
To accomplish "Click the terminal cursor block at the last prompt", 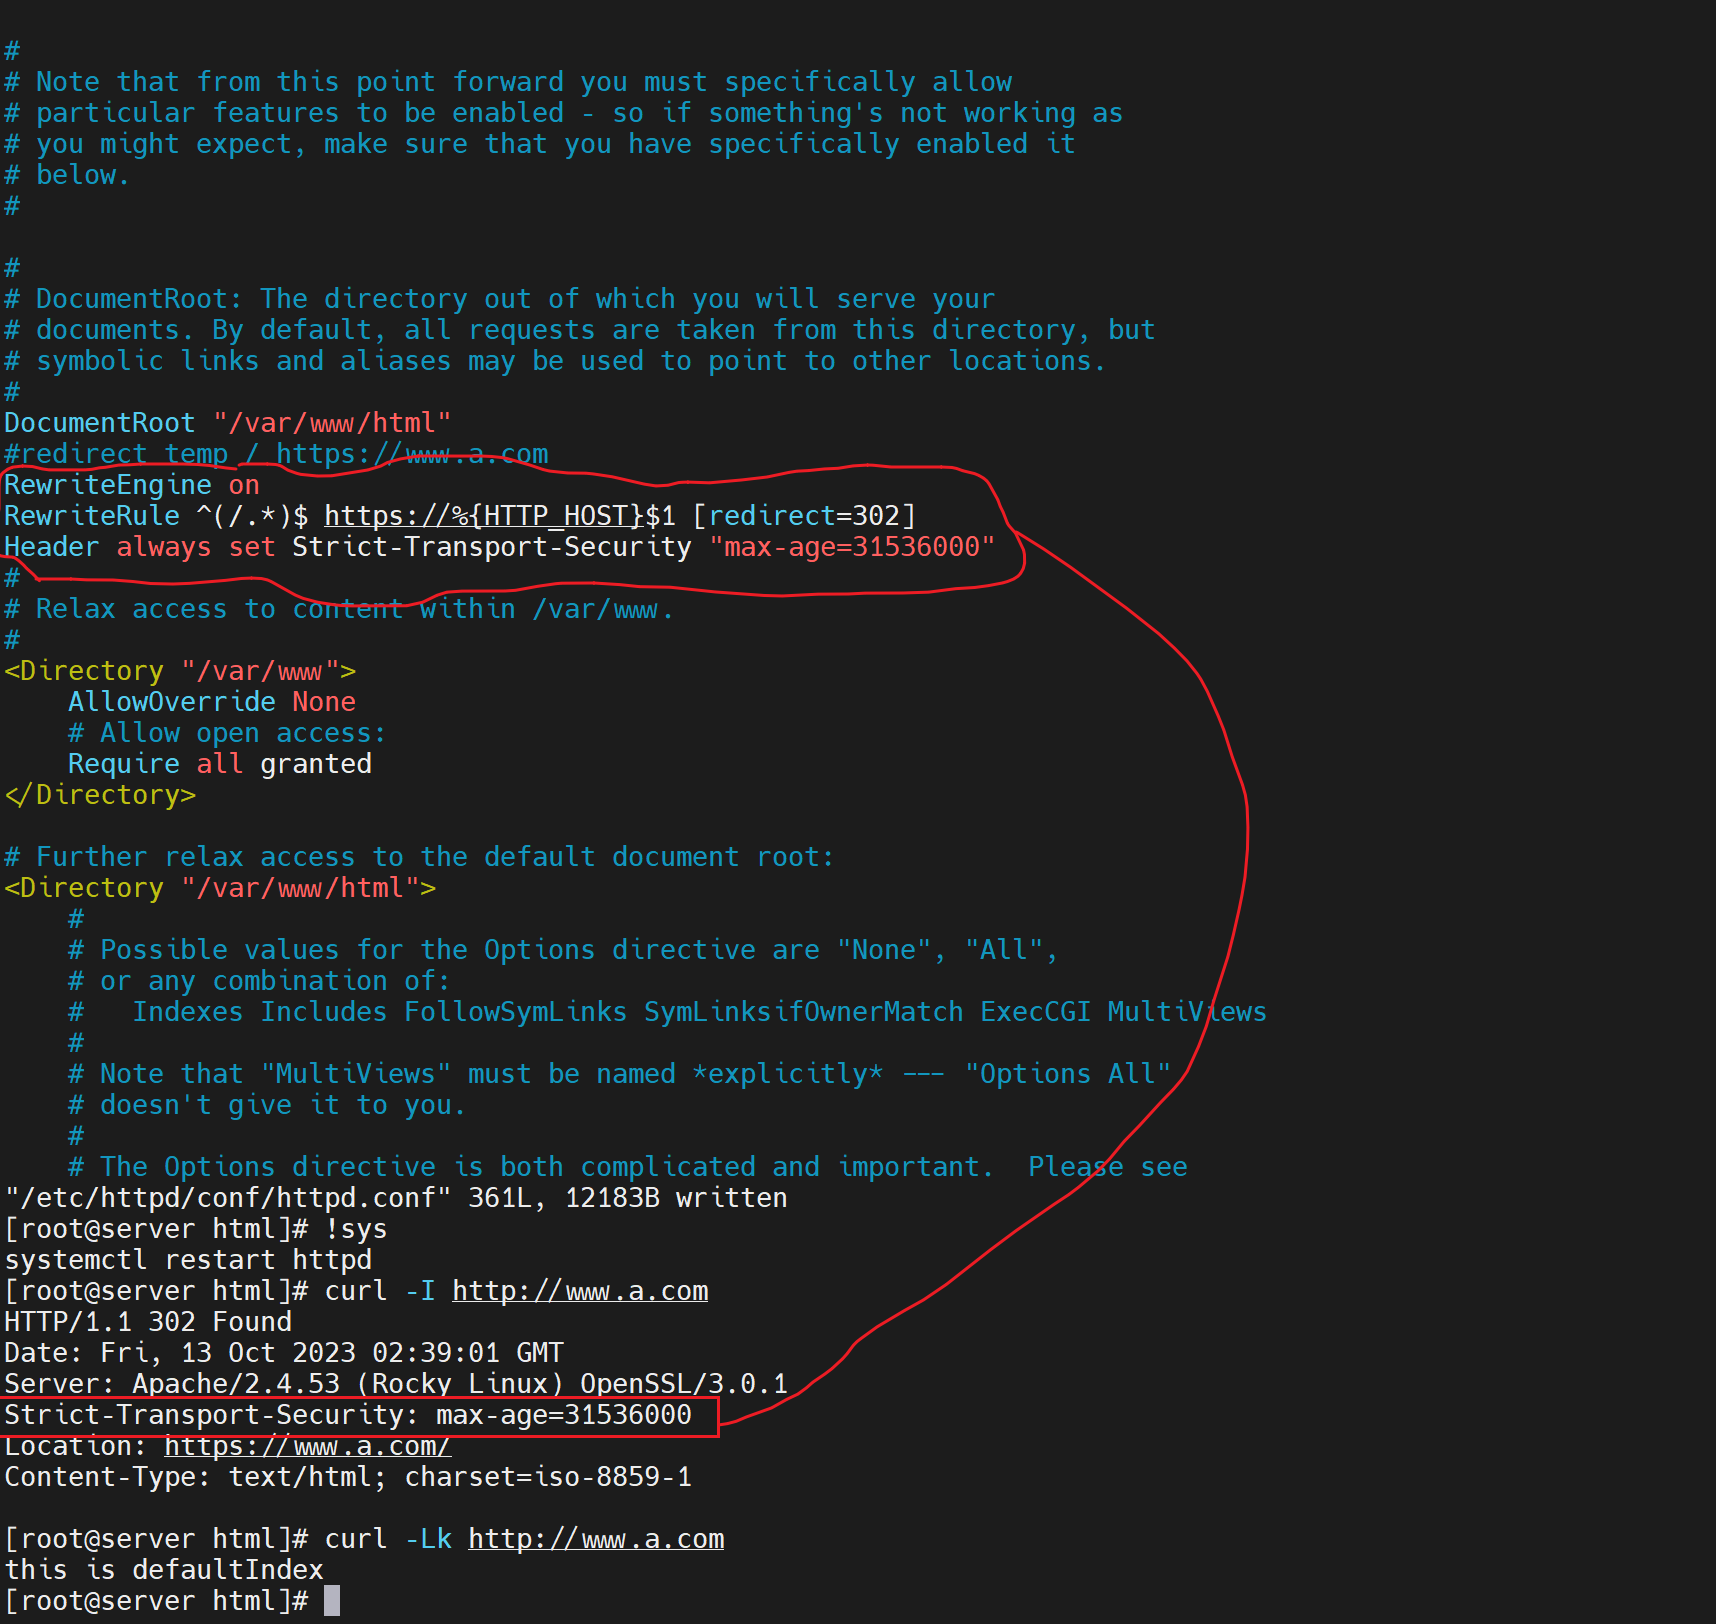I will click(332, 1601).
